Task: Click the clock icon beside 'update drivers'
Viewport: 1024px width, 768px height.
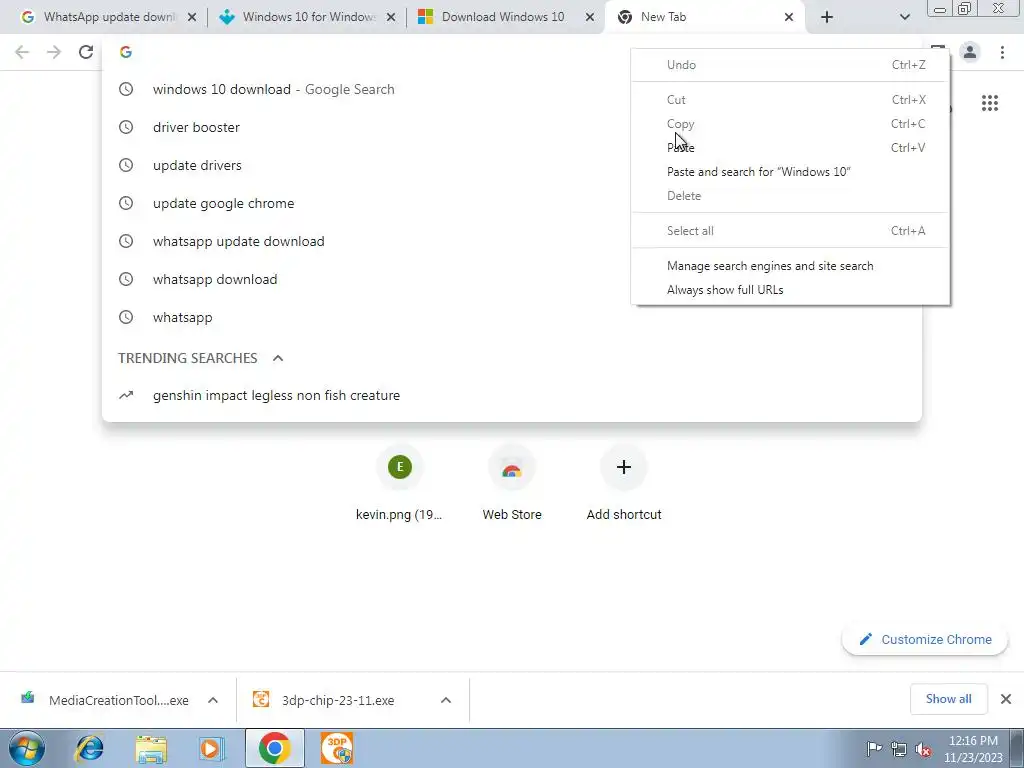Action: click(x=126, y=165)
